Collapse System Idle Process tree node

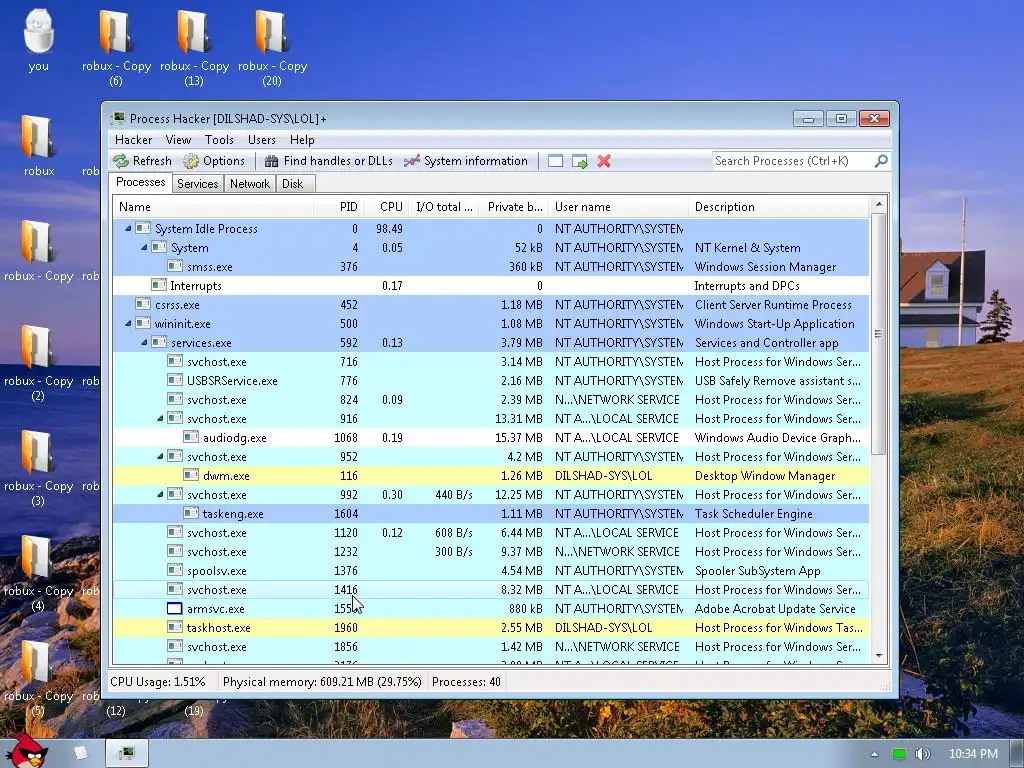click(128, 229)
